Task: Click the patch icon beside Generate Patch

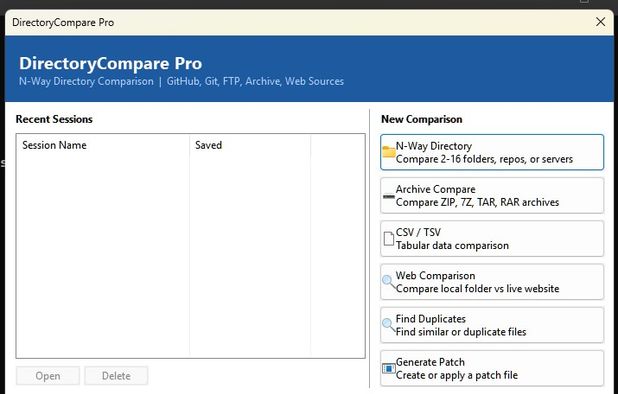Action: (x=389, y=368)
